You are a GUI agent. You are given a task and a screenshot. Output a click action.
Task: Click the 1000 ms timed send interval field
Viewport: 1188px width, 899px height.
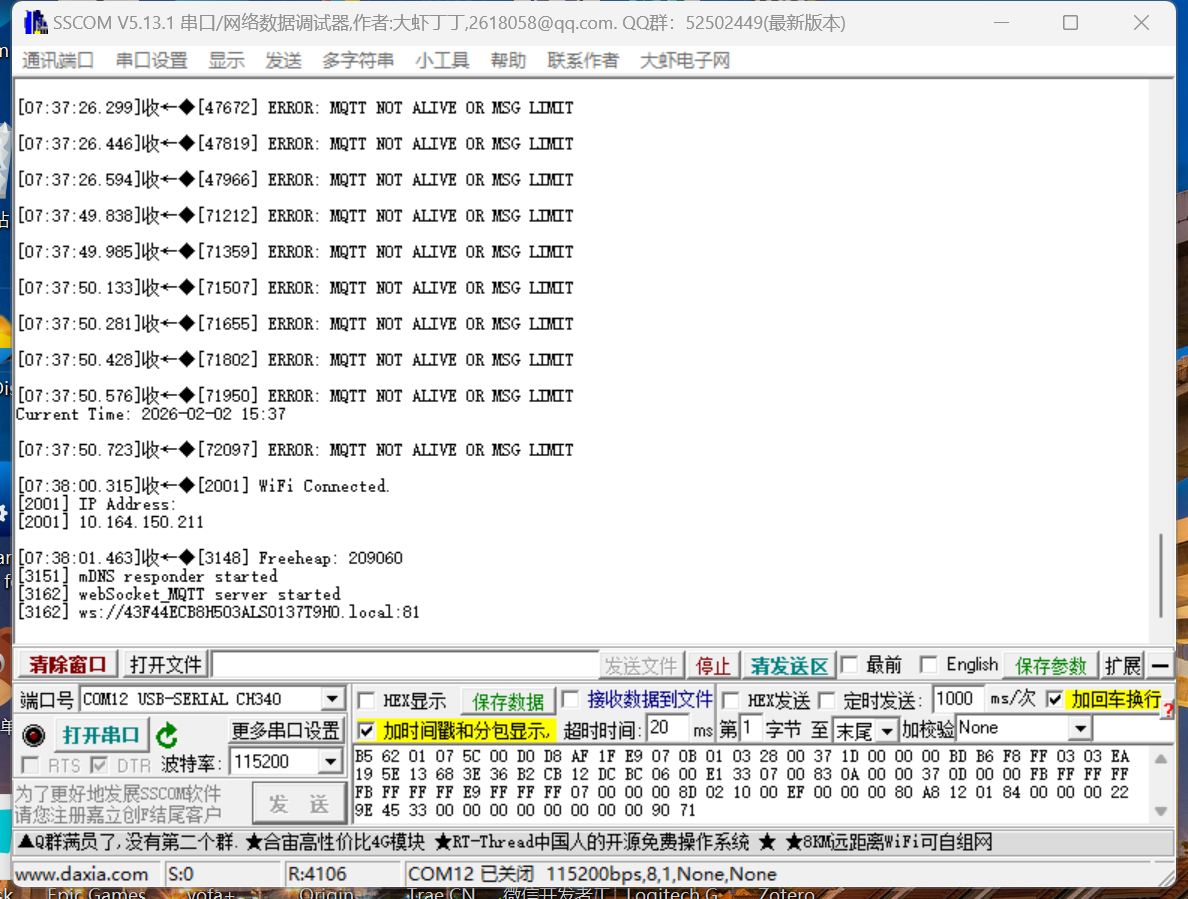958,698
